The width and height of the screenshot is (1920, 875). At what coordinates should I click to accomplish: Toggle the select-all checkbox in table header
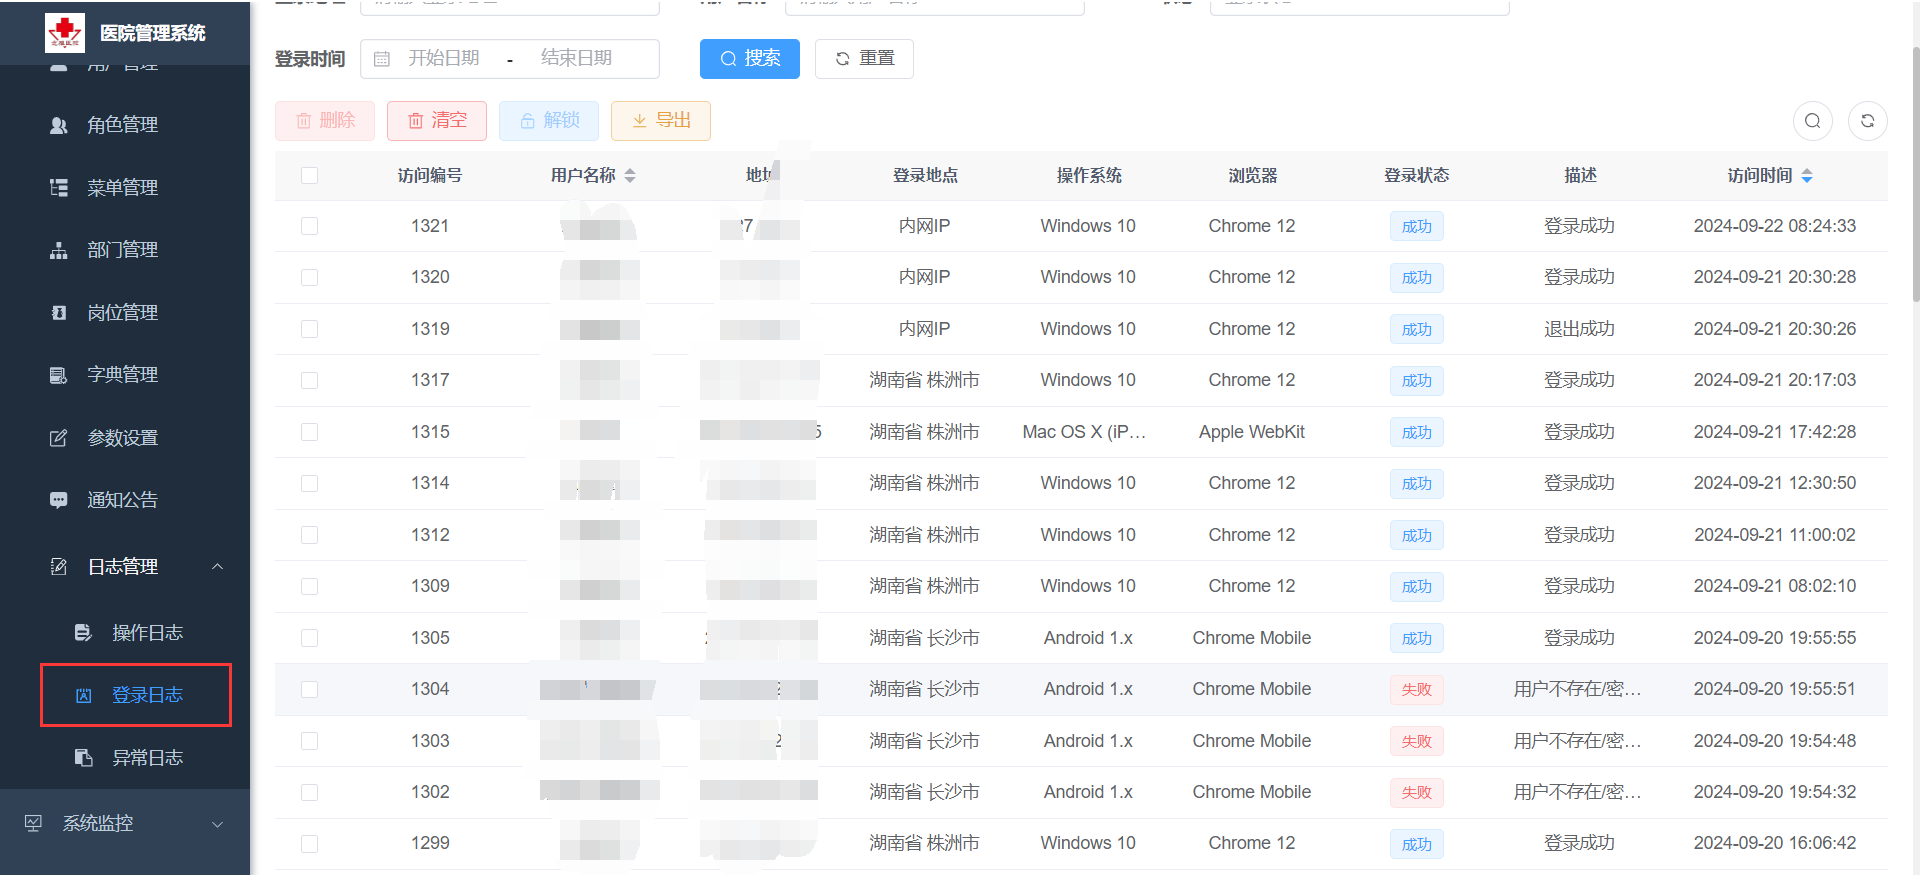(309, 176)
